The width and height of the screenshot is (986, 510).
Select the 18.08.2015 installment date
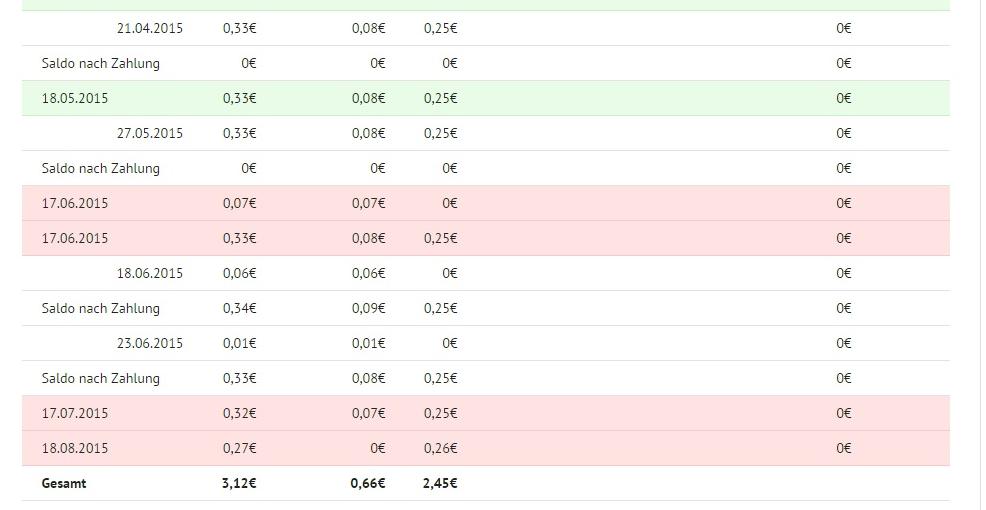click(x=75, y=448)
